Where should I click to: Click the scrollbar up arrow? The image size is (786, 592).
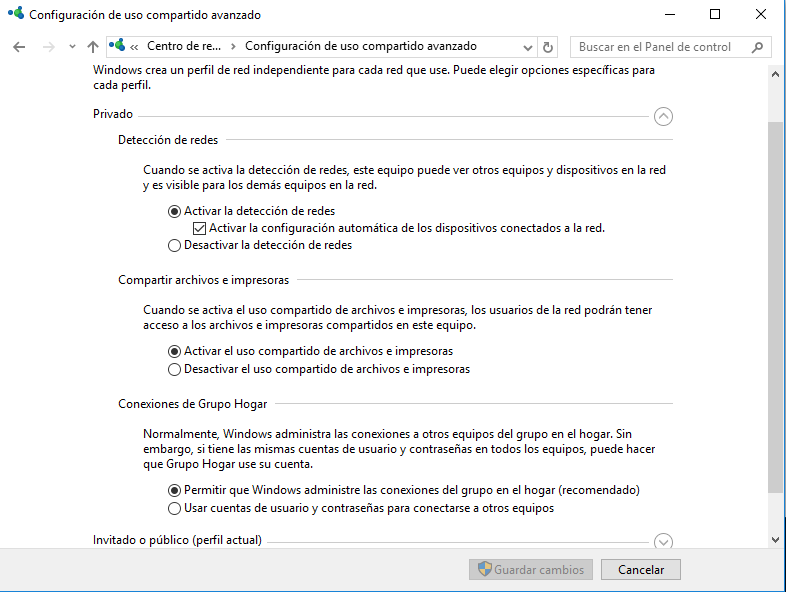tap(775, 74)
